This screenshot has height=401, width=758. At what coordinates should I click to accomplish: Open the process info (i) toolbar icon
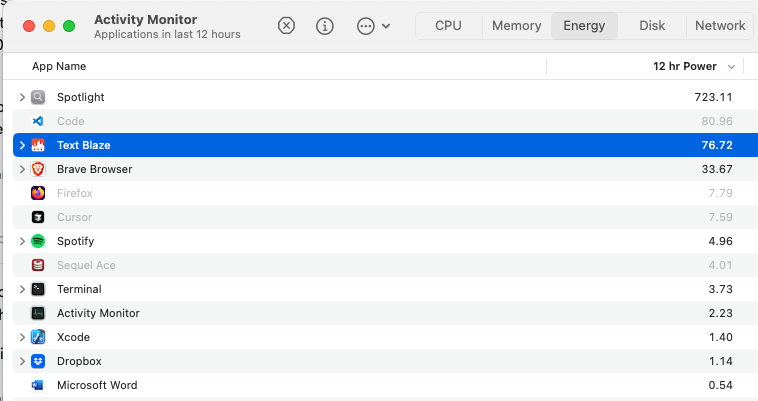325,26
